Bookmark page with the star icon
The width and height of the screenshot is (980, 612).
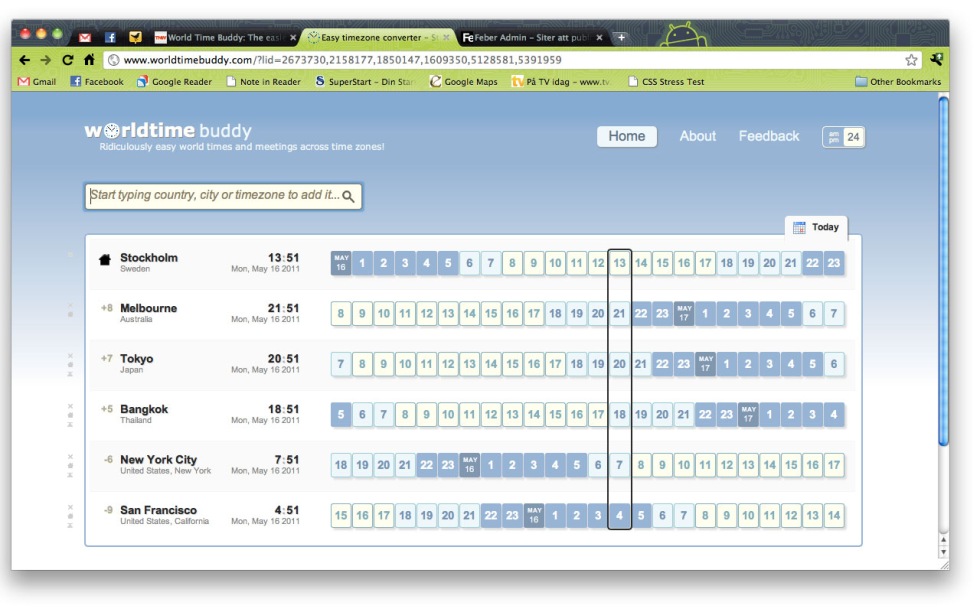pyautogui.click(x=911, y=60)
